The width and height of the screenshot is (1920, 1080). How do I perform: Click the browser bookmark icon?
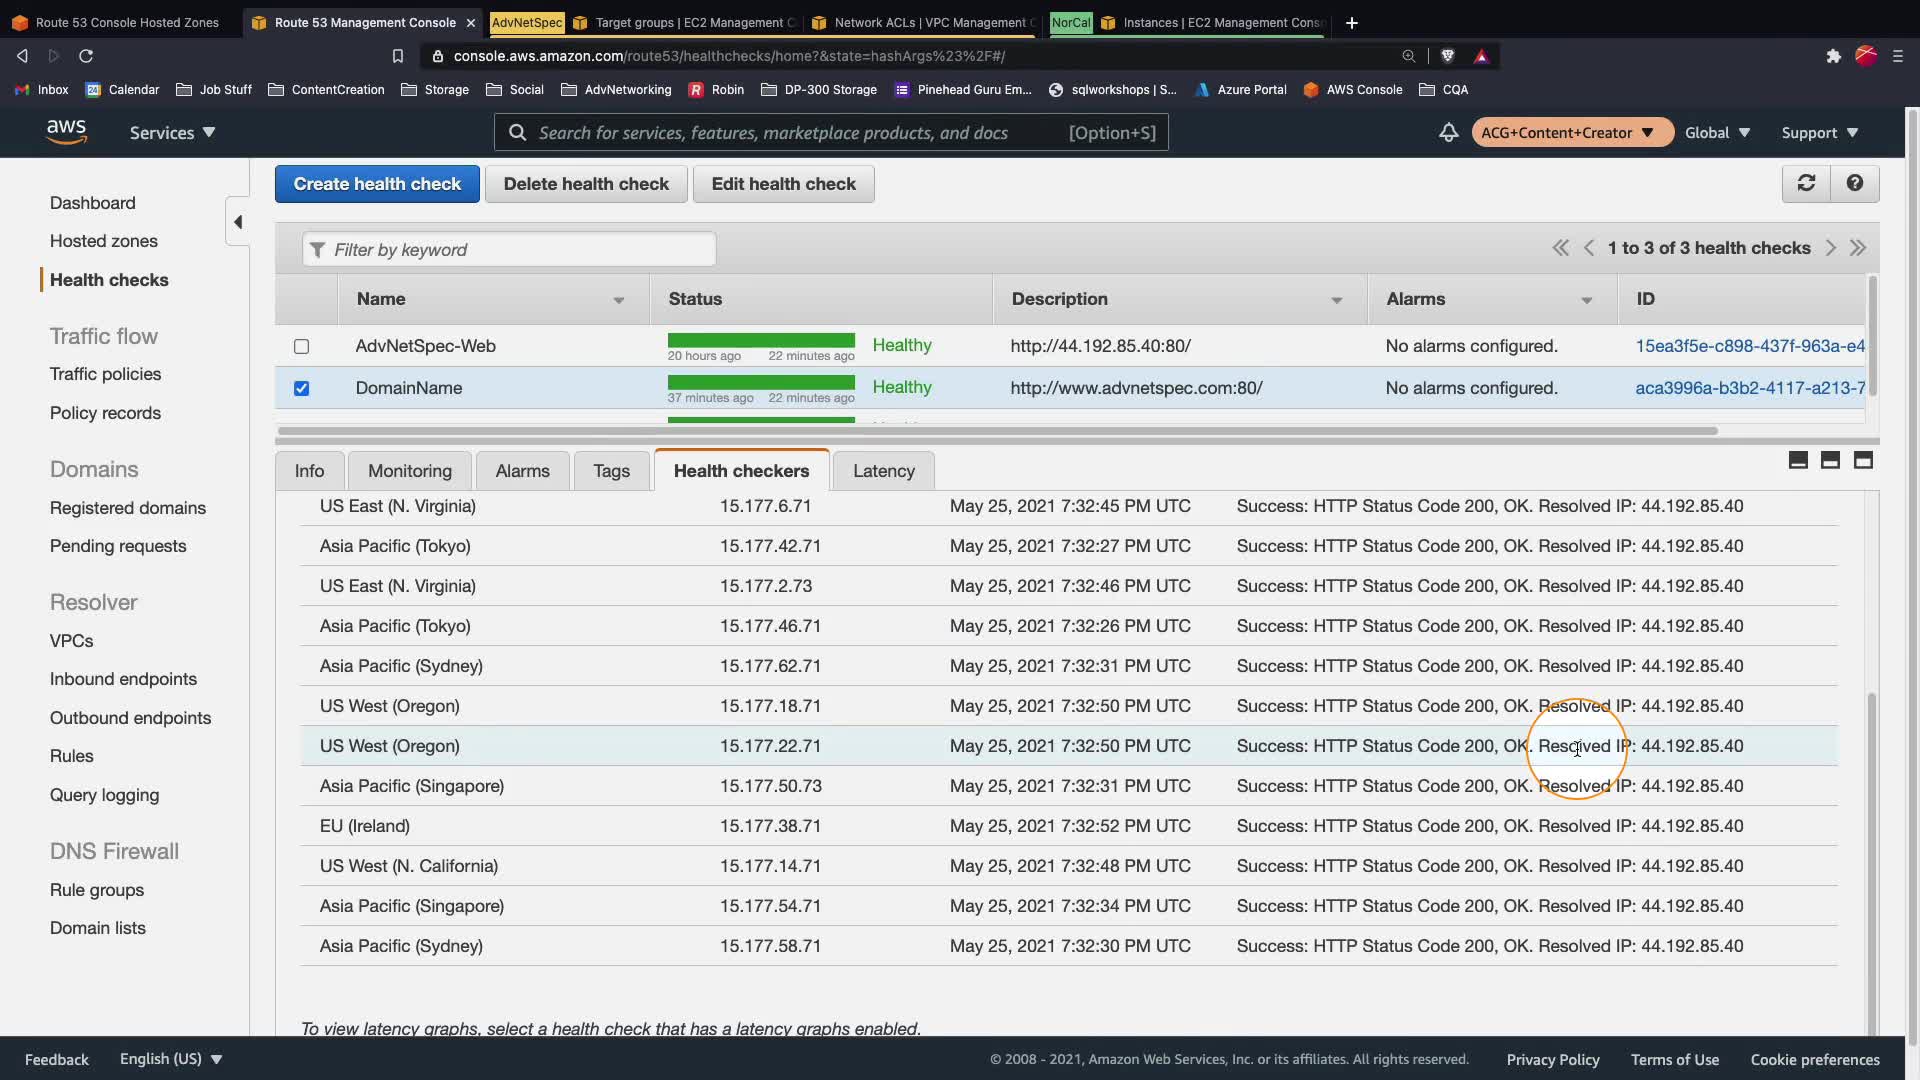[x=397, y=56]
